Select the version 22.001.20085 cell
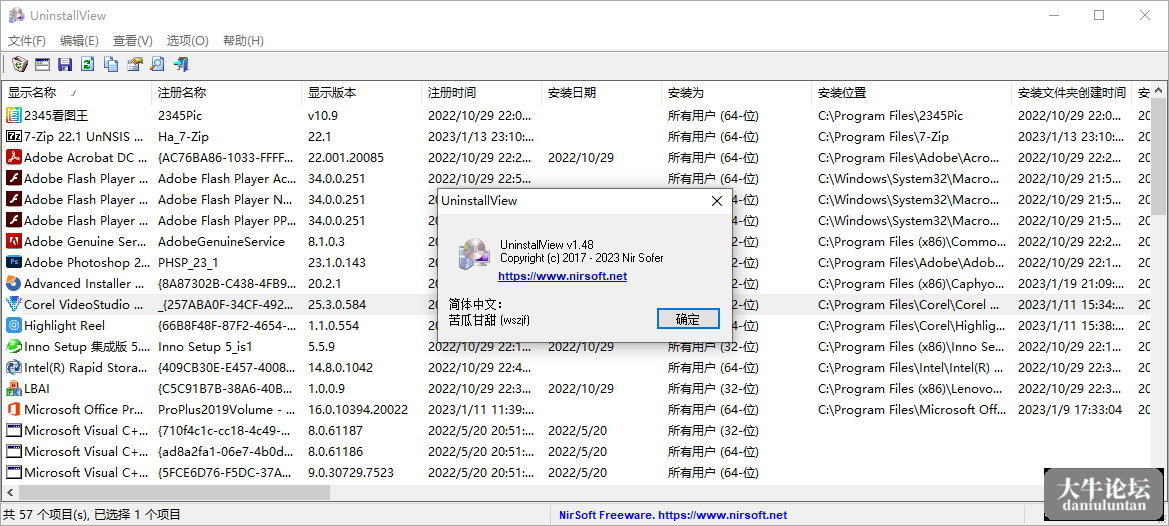The height and width of the screenshot is (526, 1169). [x=346, y=157]
